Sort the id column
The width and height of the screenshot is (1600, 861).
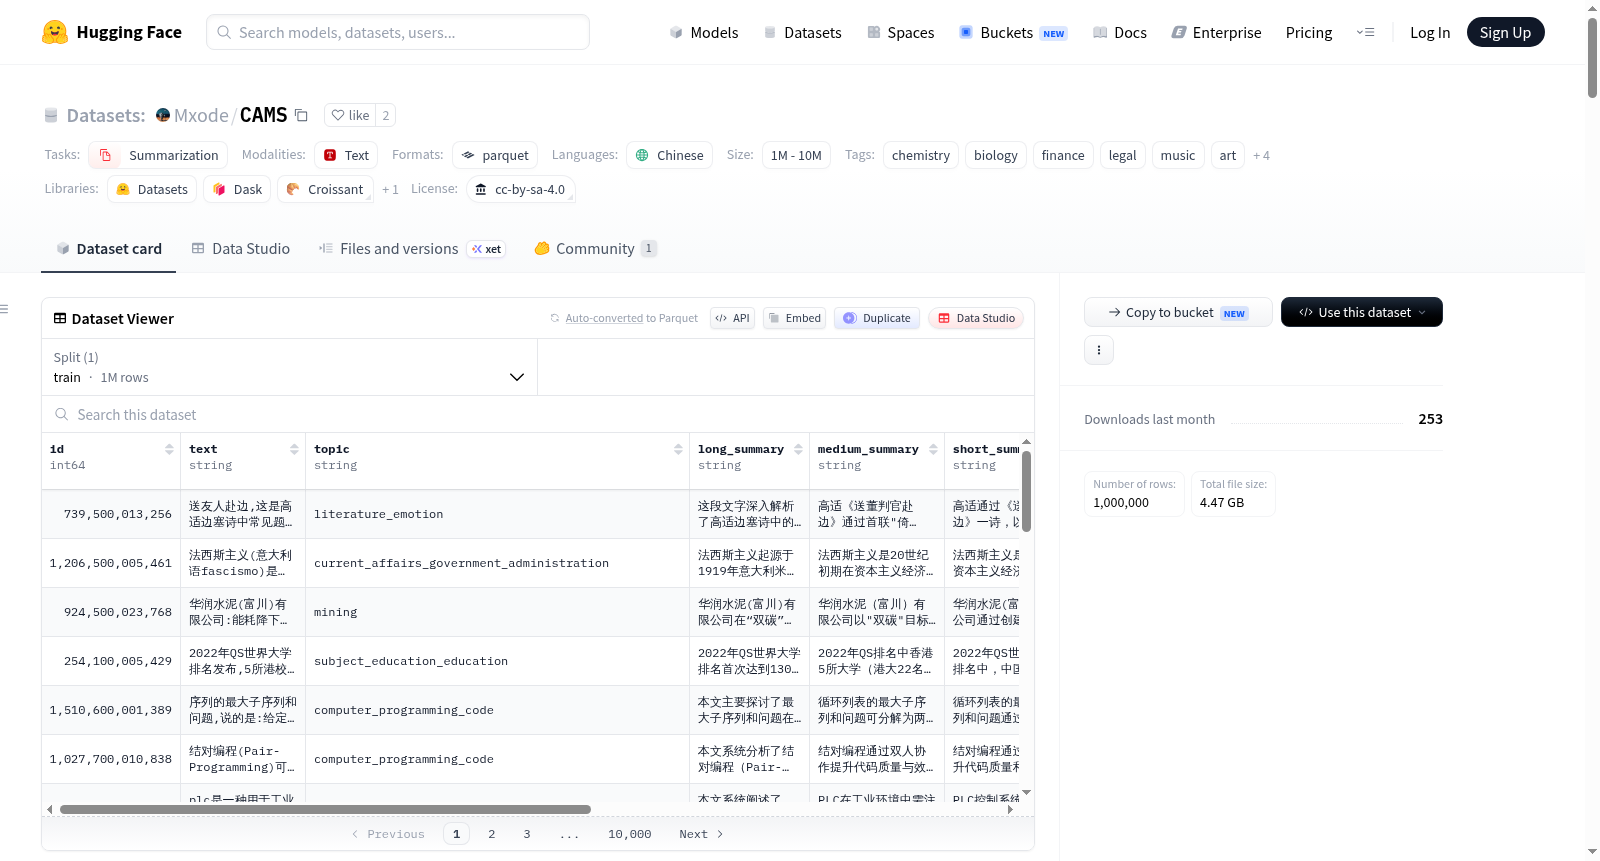click(169, 449)
